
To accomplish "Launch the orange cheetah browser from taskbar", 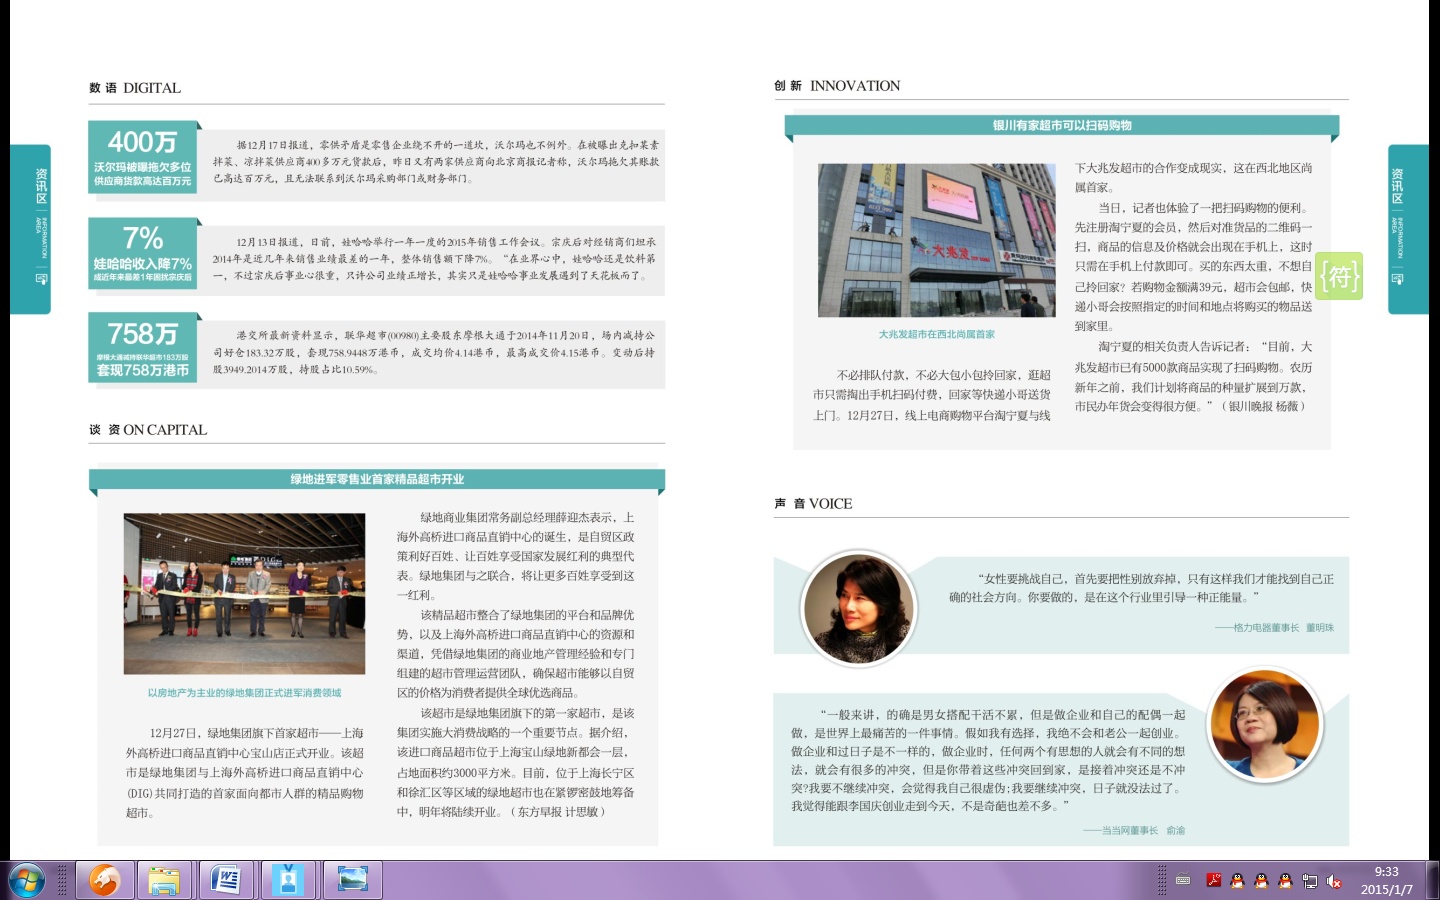I will [104, 880].
